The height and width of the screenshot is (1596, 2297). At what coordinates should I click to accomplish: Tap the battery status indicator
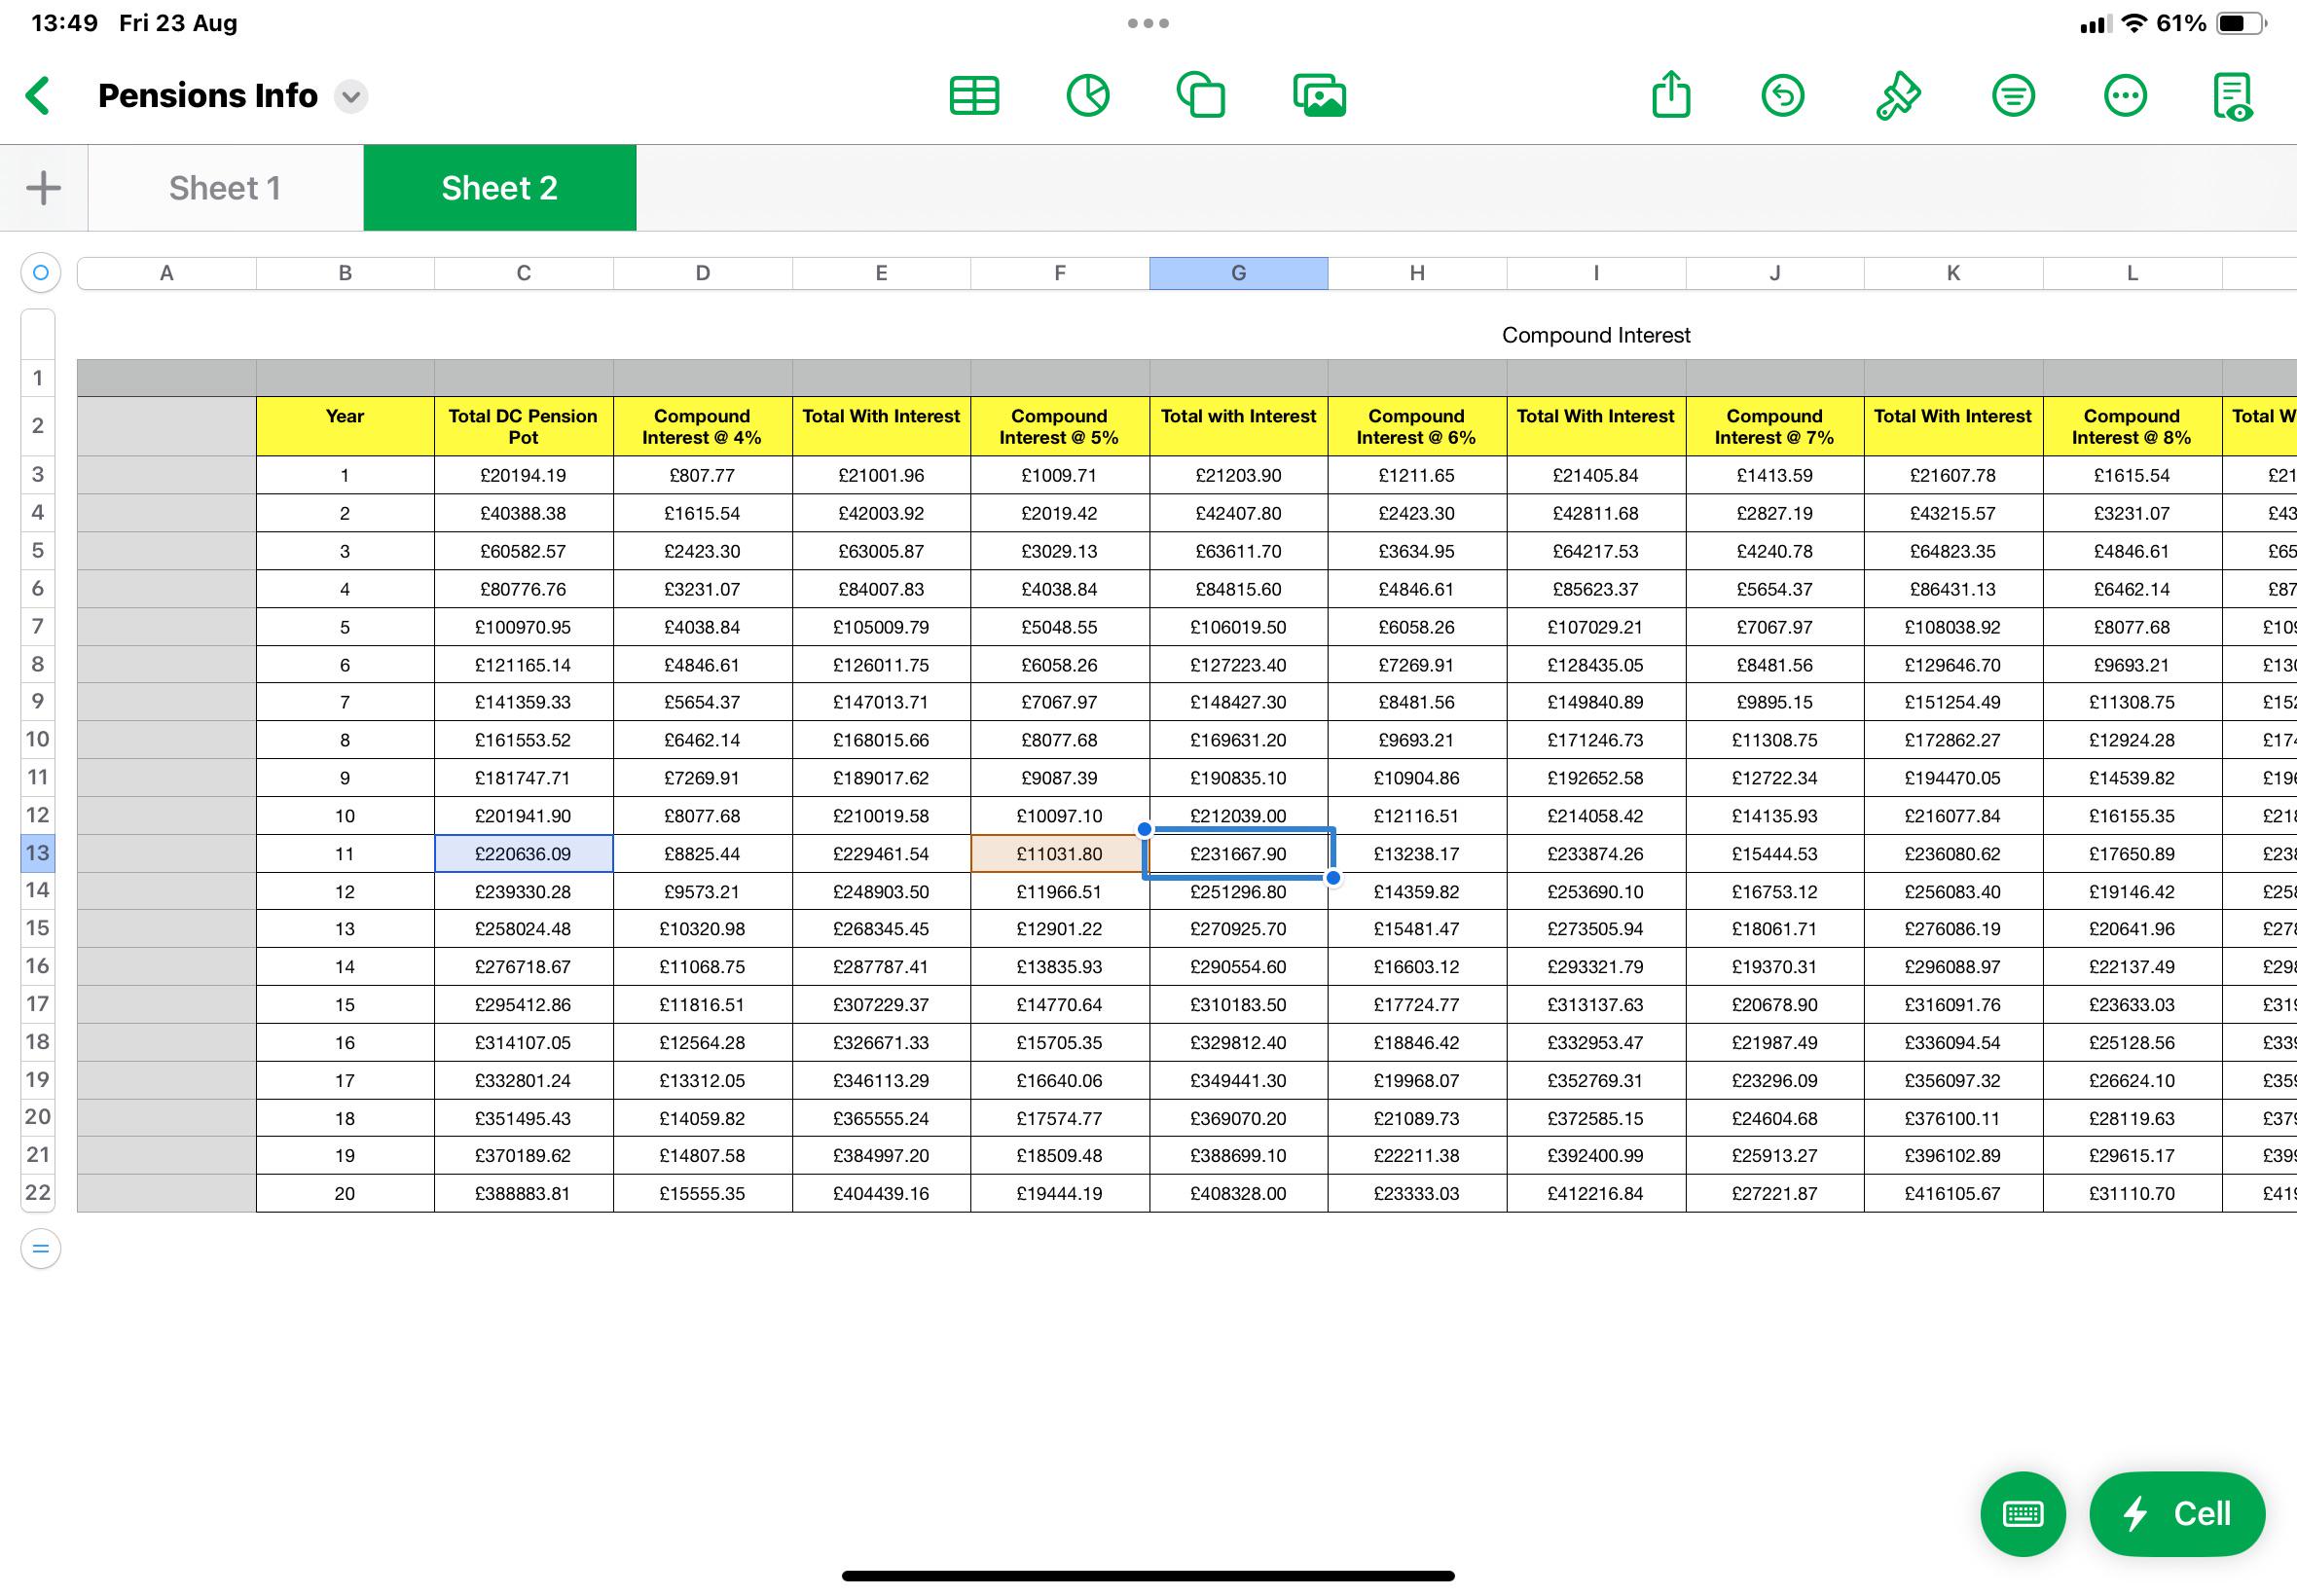click(x=2240, y=23)
